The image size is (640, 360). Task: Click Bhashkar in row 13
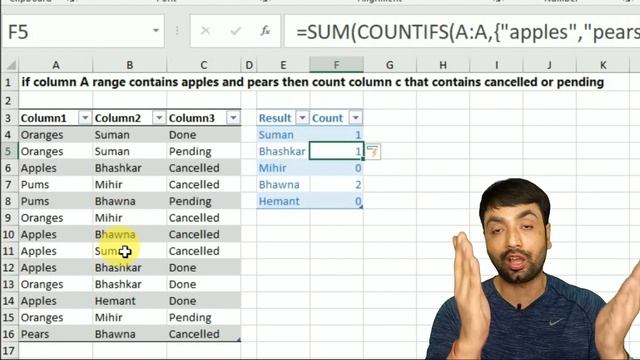(x=118, y=284)
